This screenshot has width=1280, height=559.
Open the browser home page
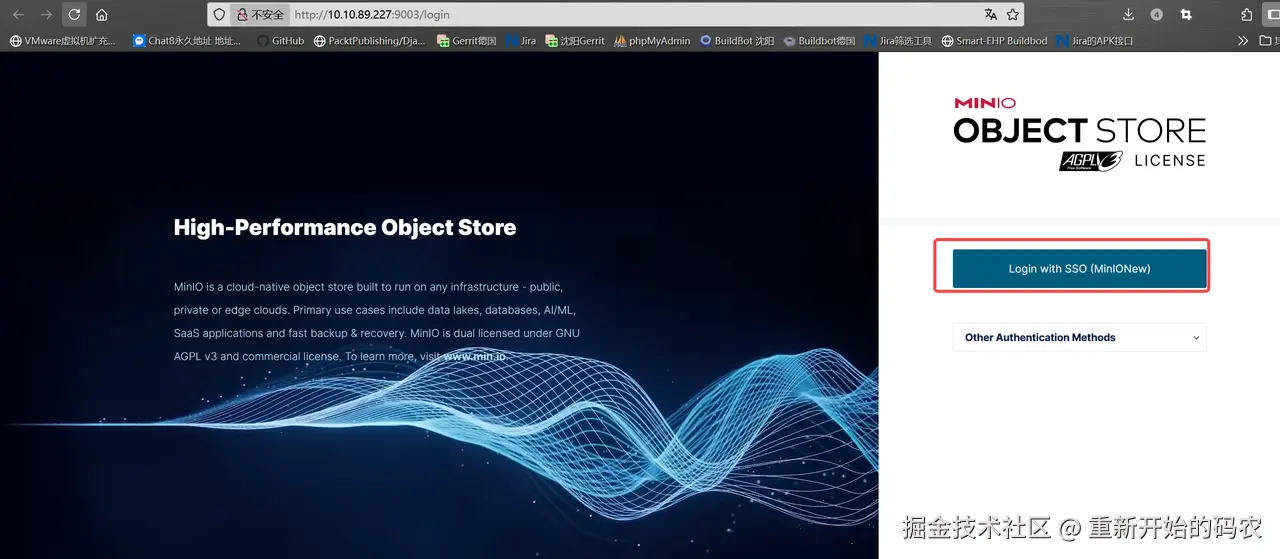[102, 15]
